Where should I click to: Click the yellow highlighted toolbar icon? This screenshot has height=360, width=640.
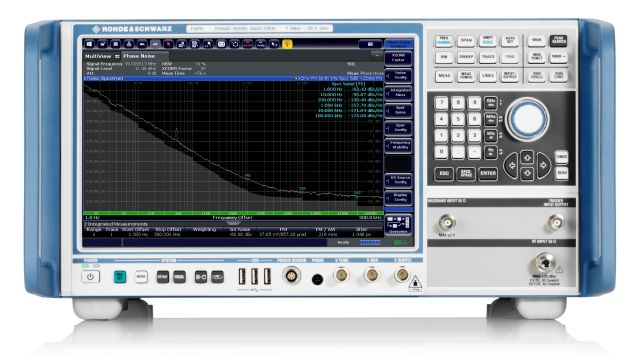coord(287,44)
